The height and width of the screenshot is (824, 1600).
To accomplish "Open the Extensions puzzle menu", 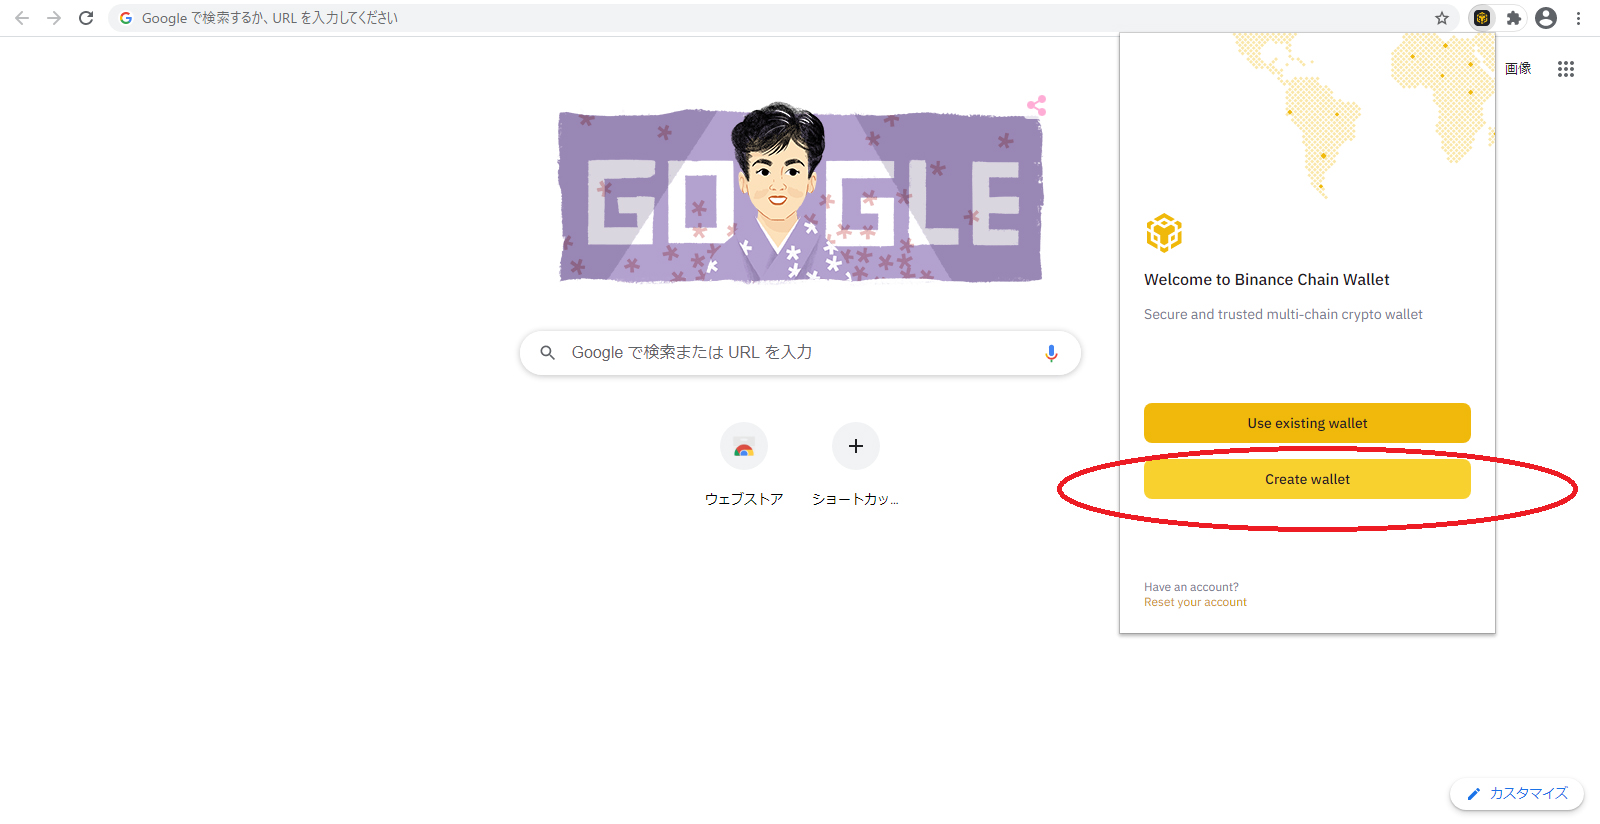I will [x=1514, y=18].
